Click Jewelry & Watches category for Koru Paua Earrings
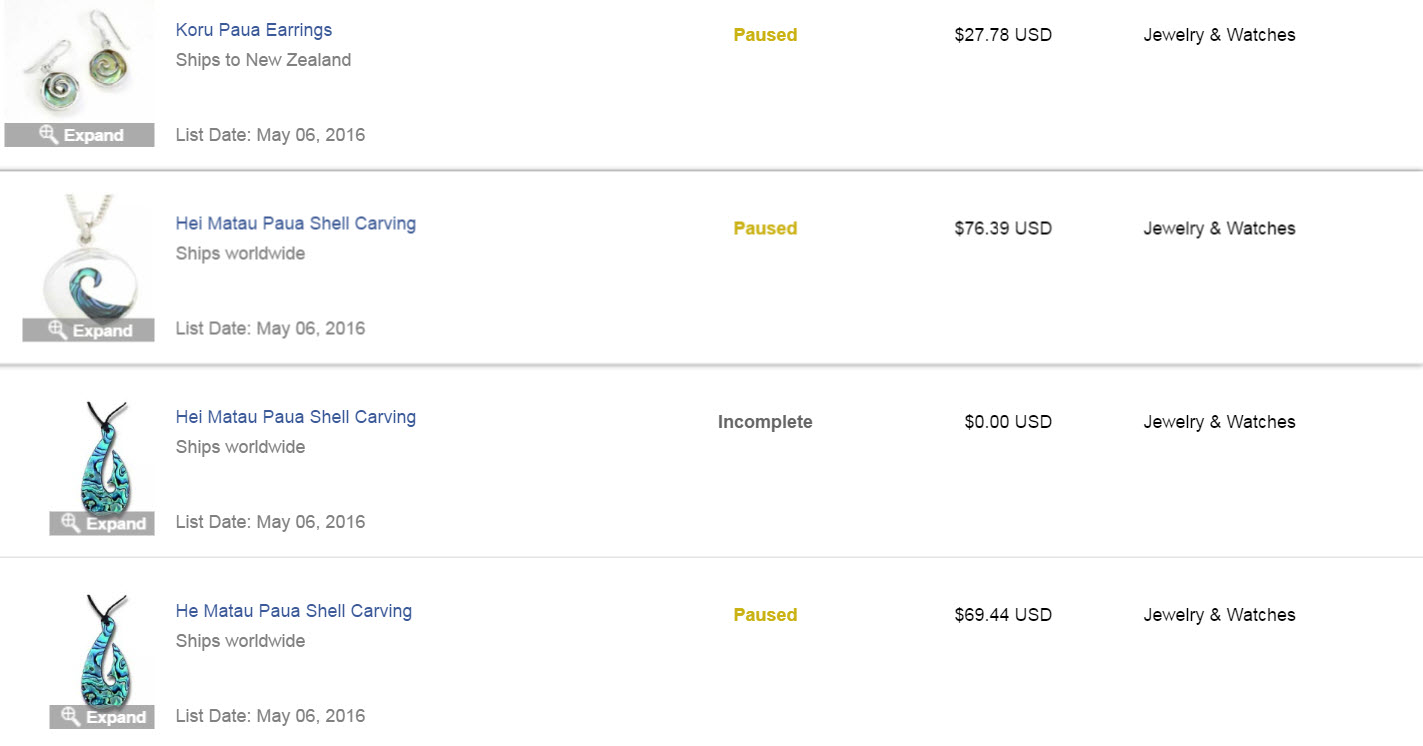1423x746 pixels. pos(1219,35)
